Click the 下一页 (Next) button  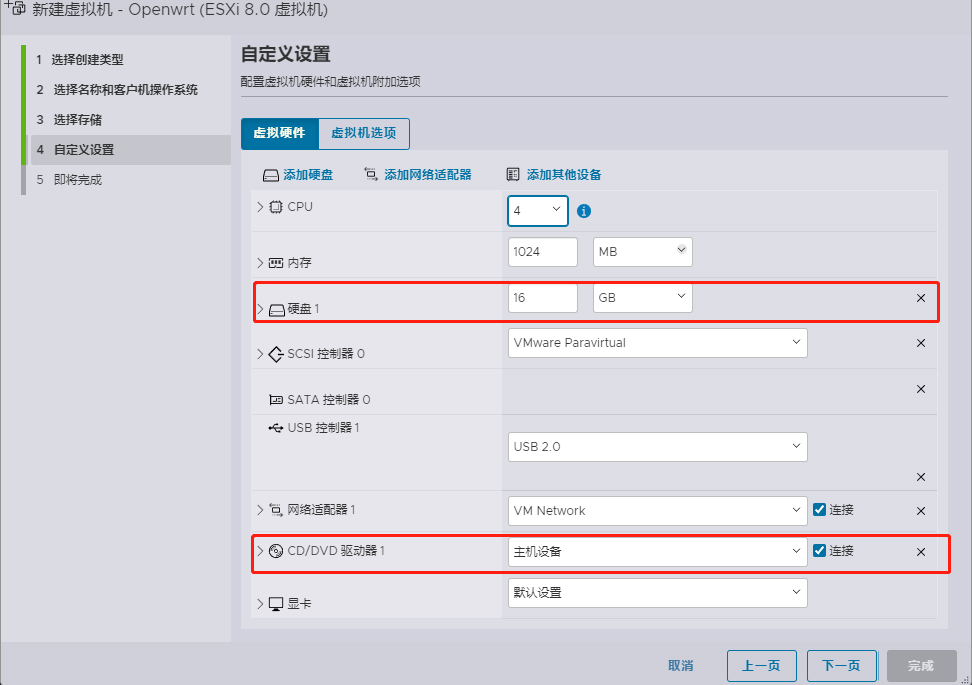coord(841,666)
